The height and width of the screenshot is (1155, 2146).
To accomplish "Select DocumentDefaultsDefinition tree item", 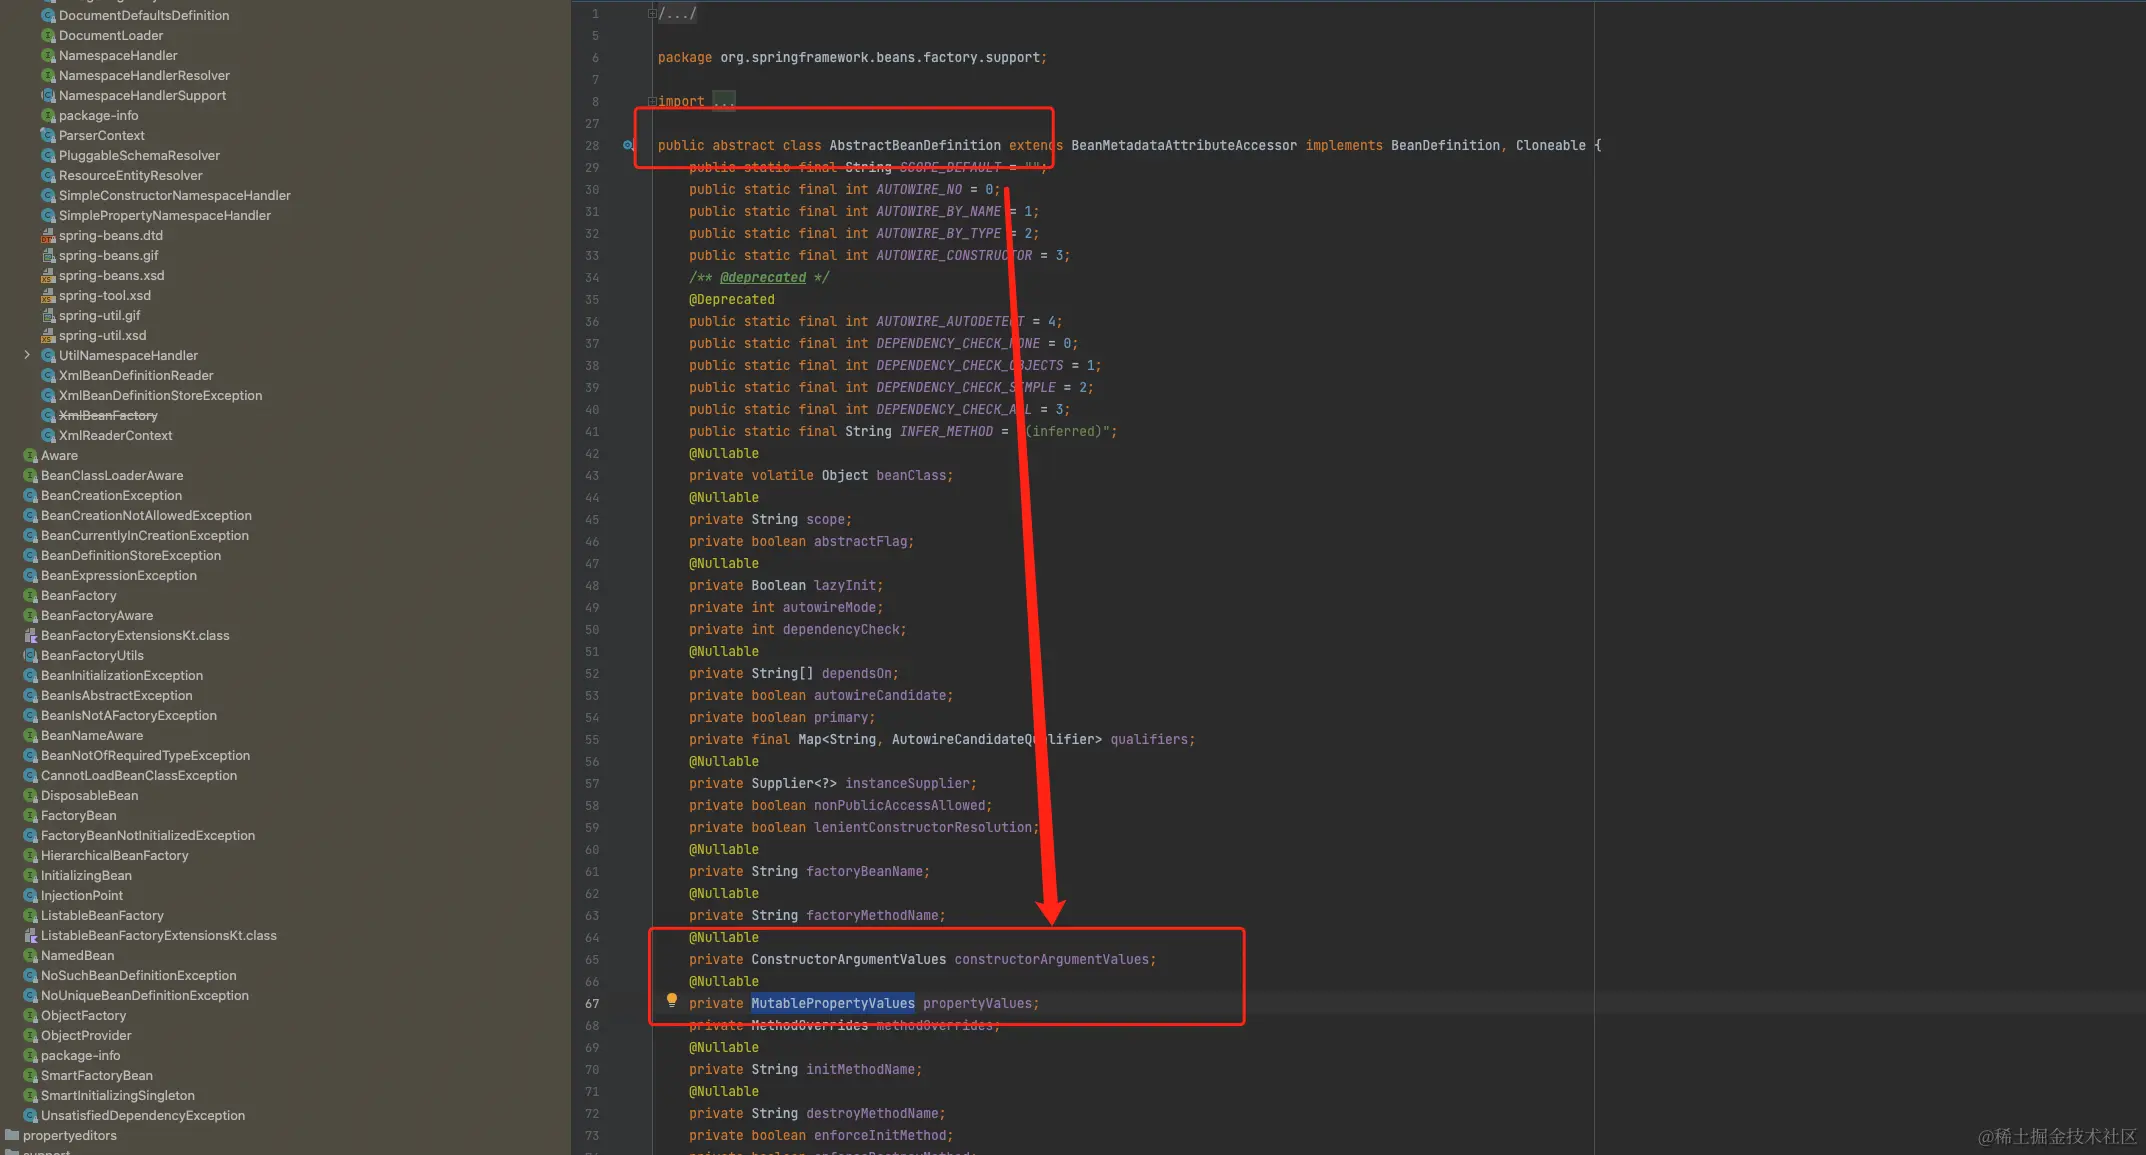I will tap(144, 16).
